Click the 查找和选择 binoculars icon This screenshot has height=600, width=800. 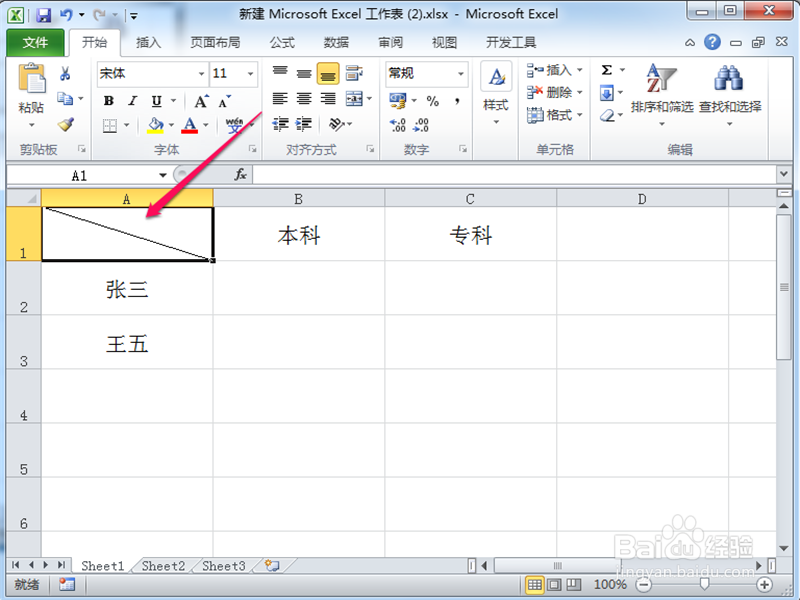(x=727, y=80)
